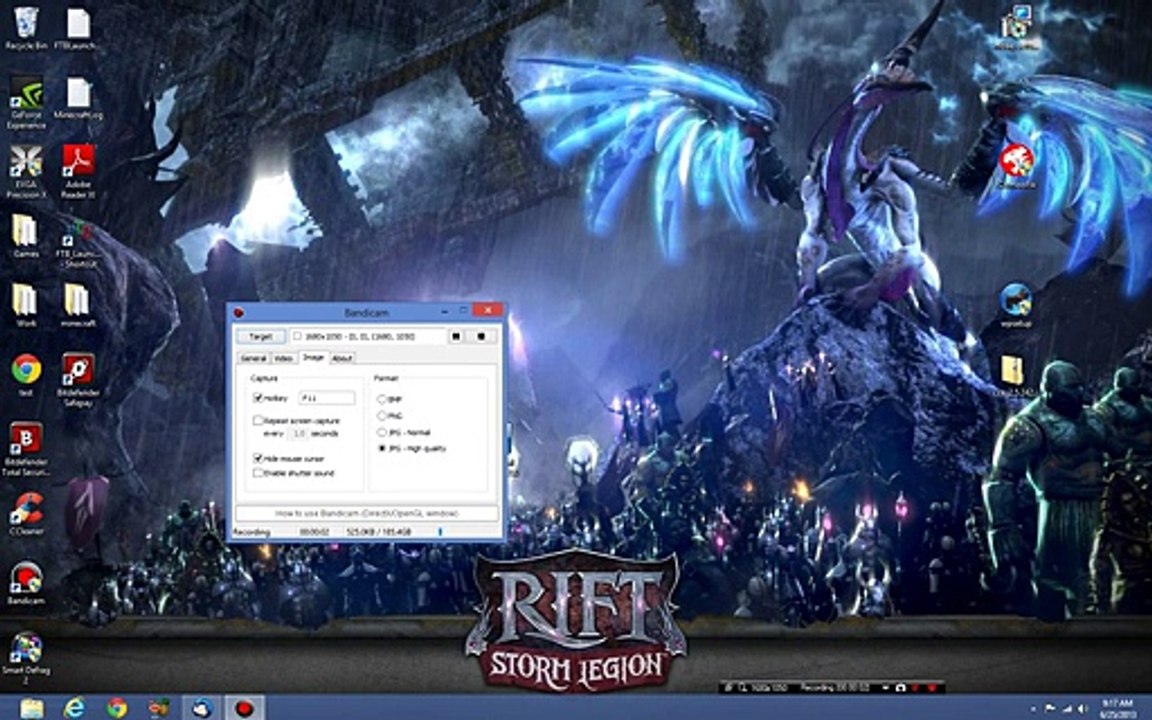Image resolution: width=1152 pixels, height=720 pixels.
Task: Switch to Bandicam on the taskbar
Action: coord(245,708)
